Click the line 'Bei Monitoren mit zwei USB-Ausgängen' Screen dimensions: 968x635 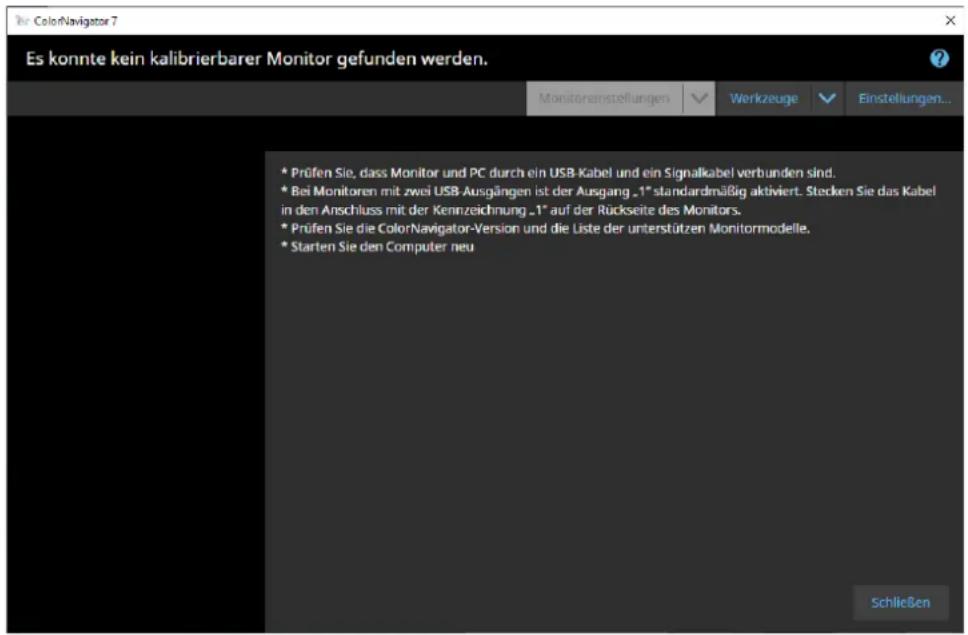coord(609,201)
